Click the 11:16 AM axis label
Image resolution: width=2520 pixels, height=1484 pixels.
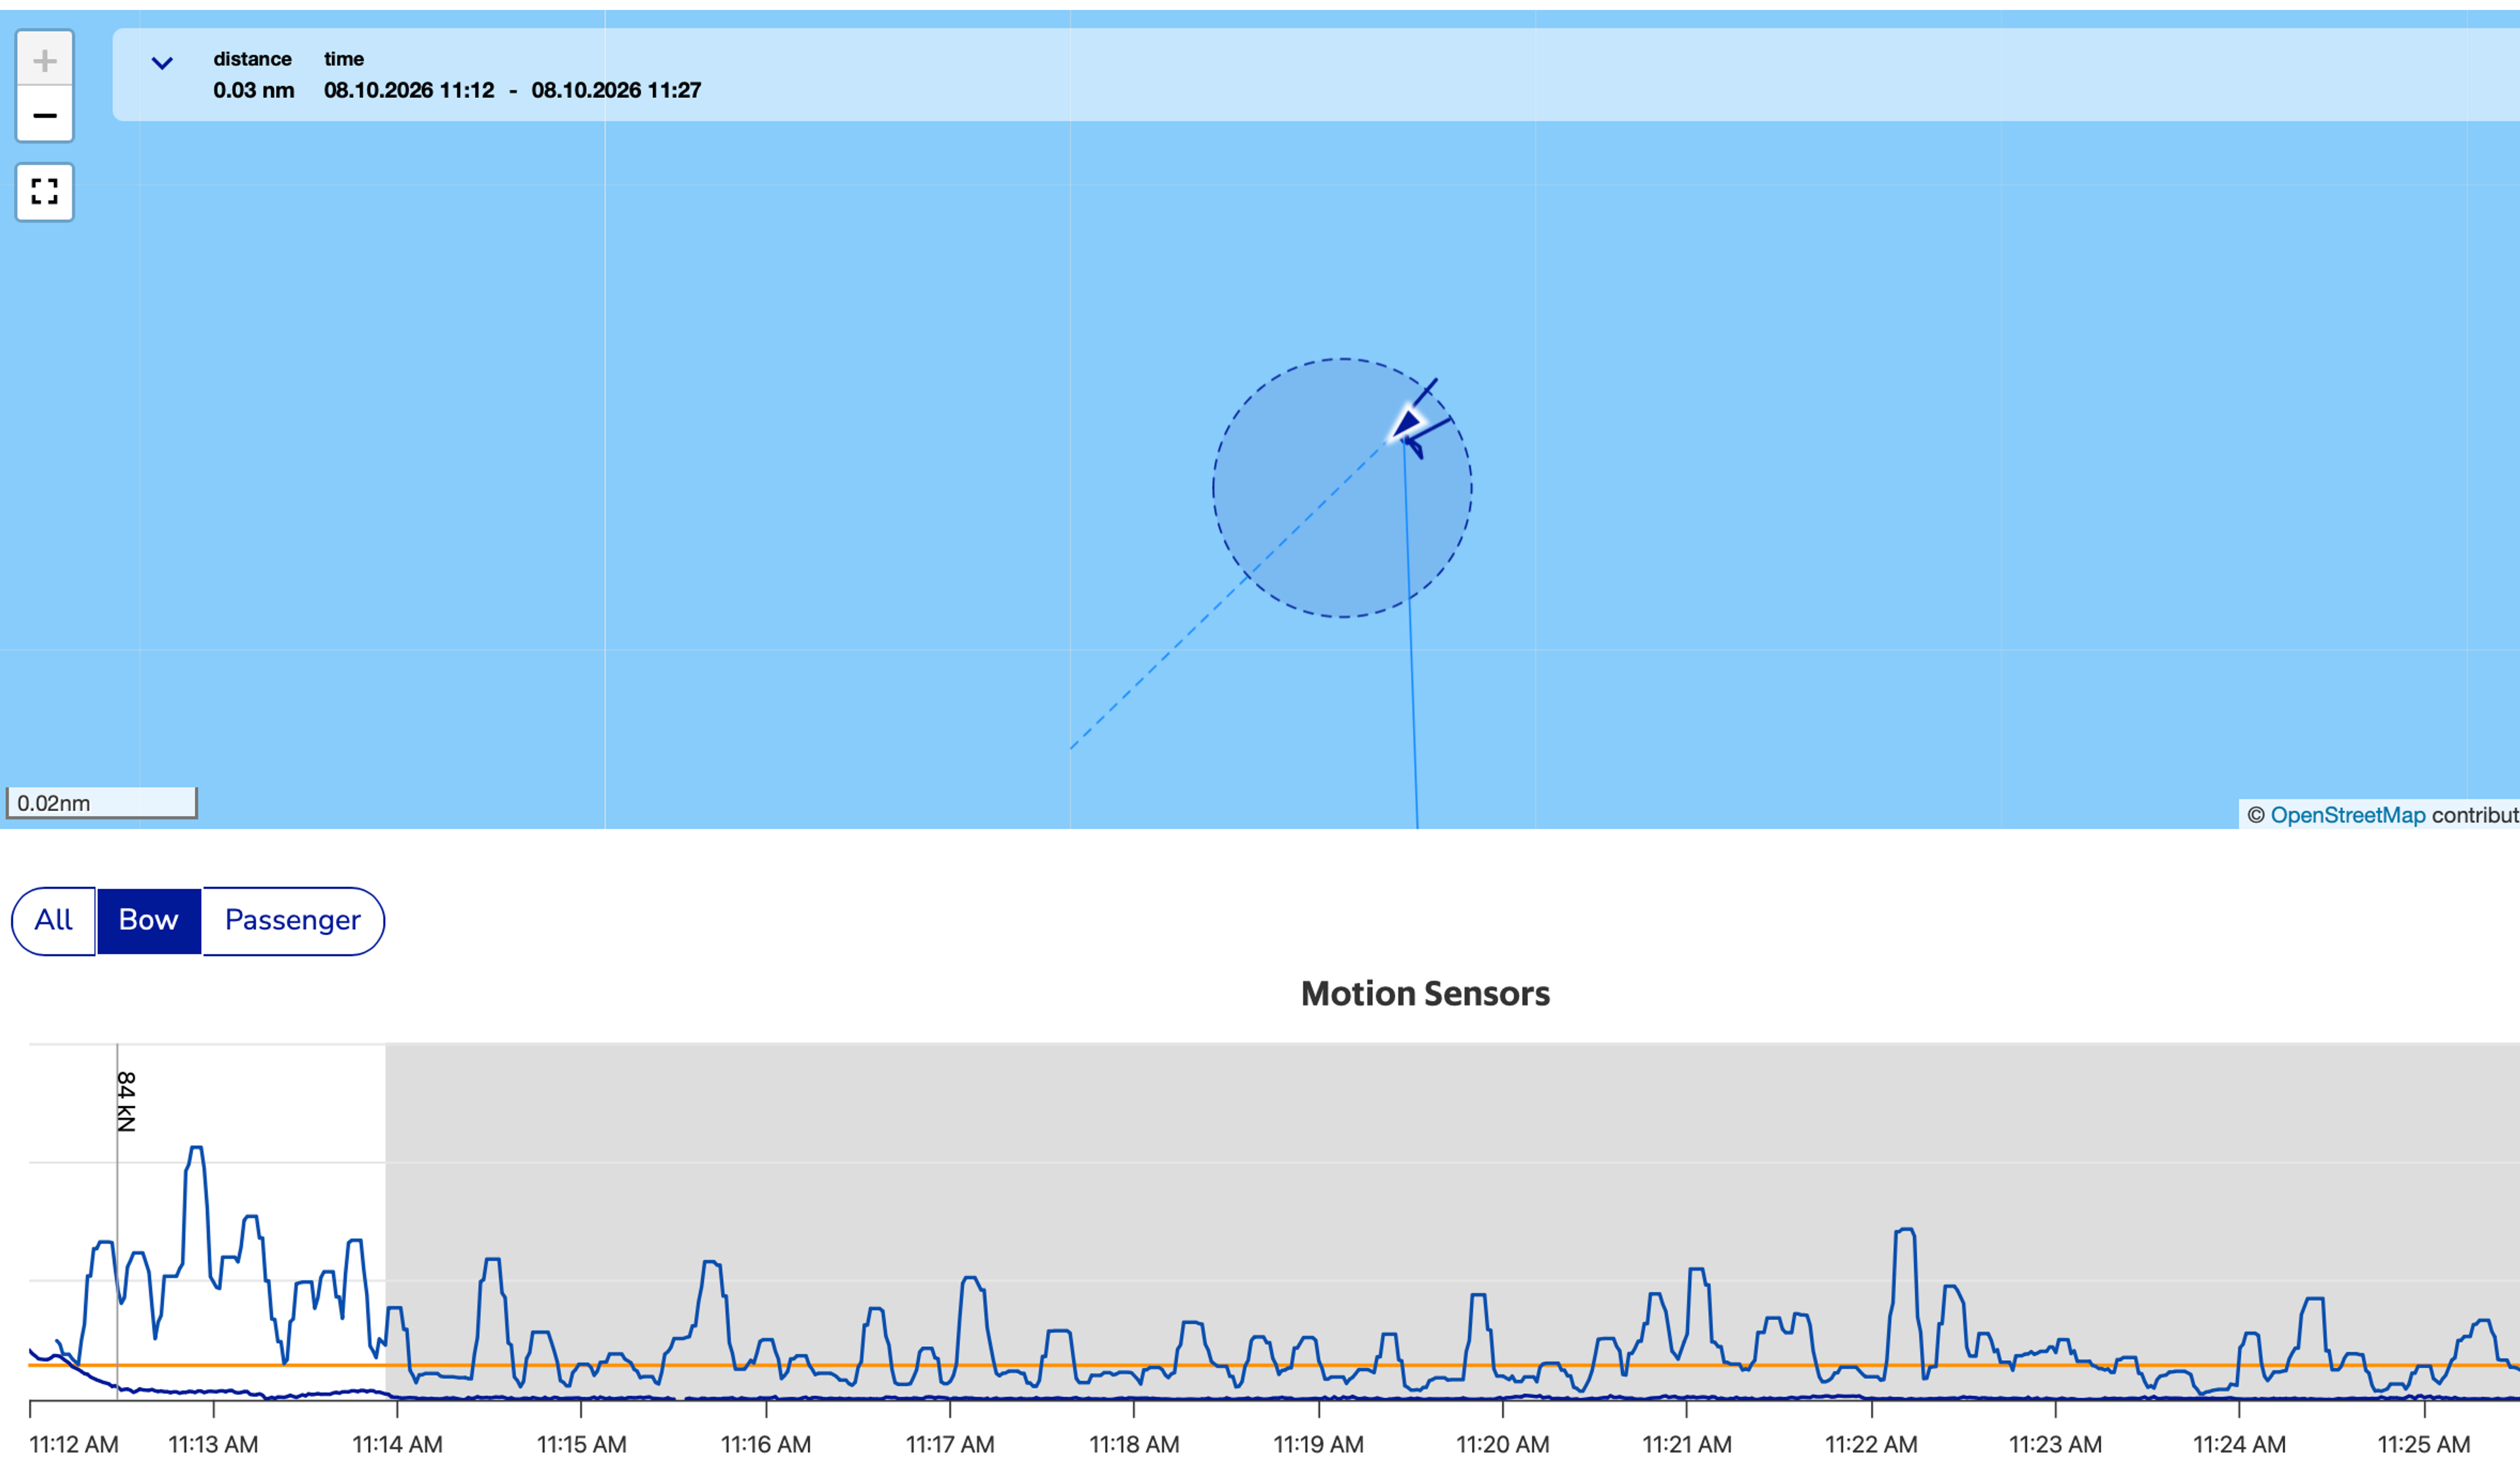click(x=766, y=1444)
